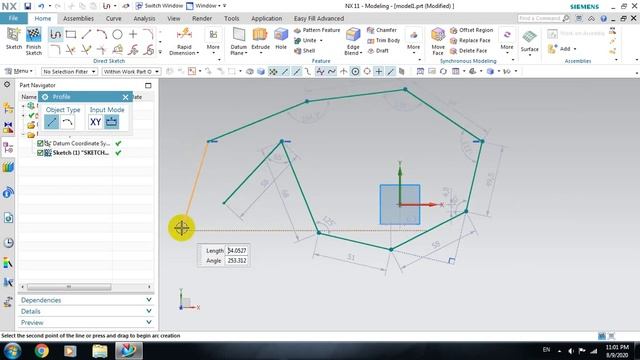
Task: Select Arc object type in Profile dialog
Action: (x=67, y=122)
